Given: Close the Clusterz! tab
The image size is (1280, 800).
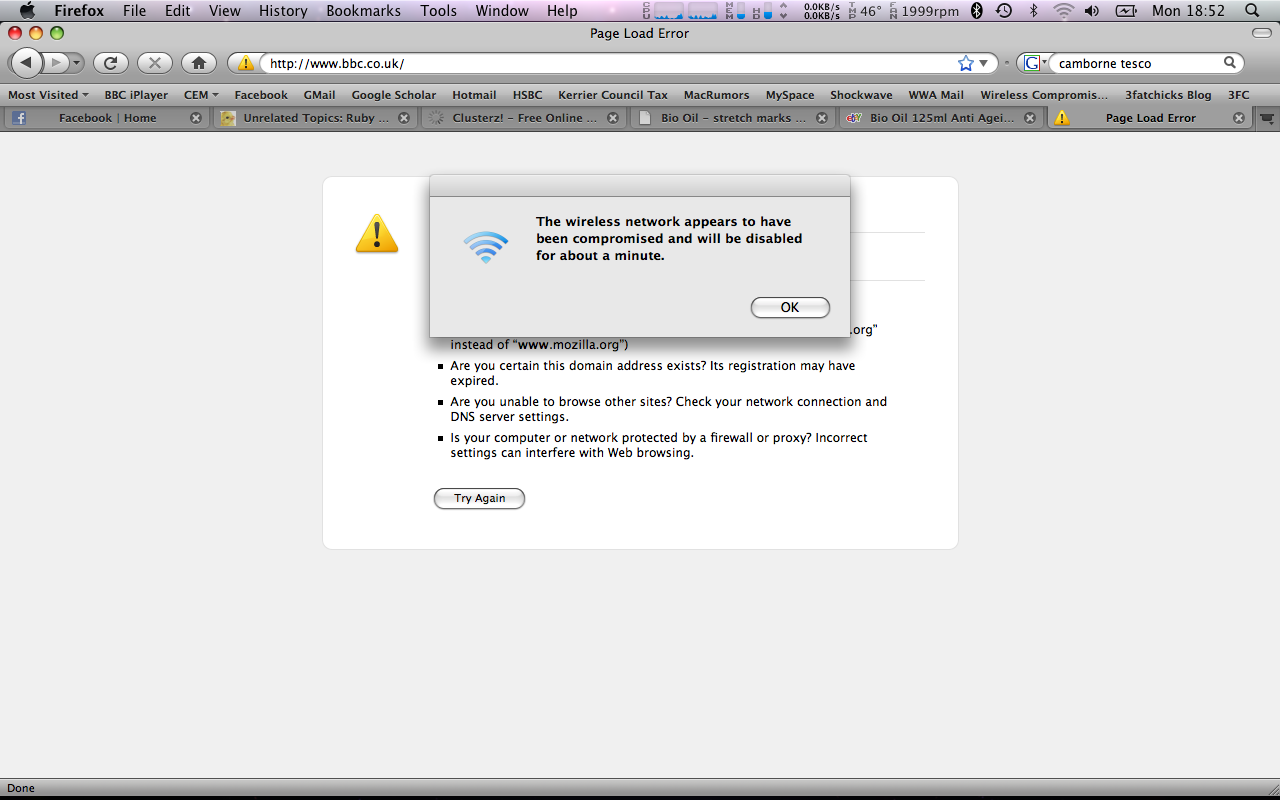Looking at the screenshot, I should click(613, 118).
